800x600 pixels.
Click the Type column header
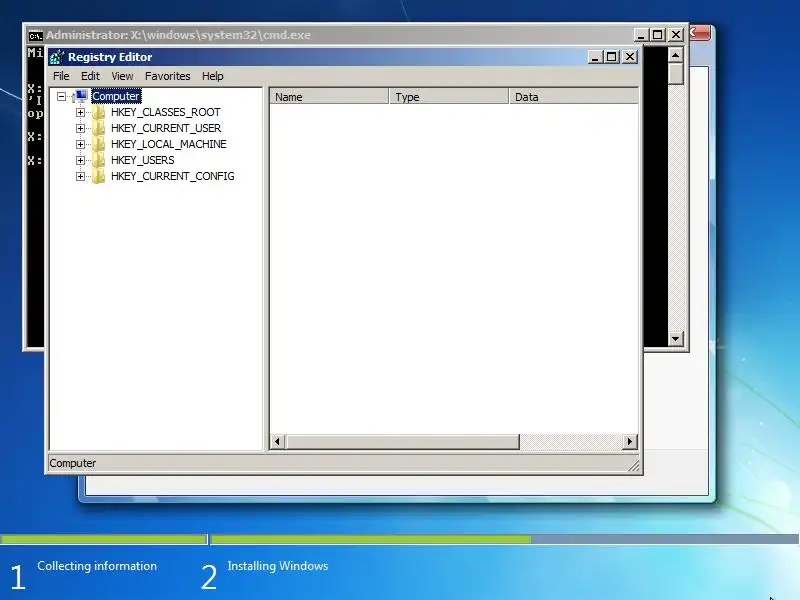(449, 96)
